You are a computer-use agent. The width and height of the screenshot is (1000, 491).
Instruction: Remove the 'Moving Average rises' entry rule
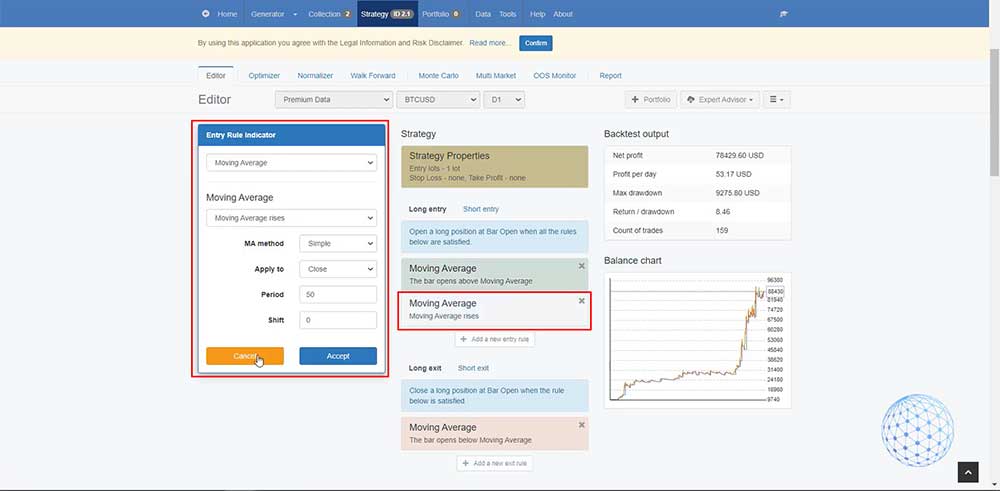click(x=581, y=301)
